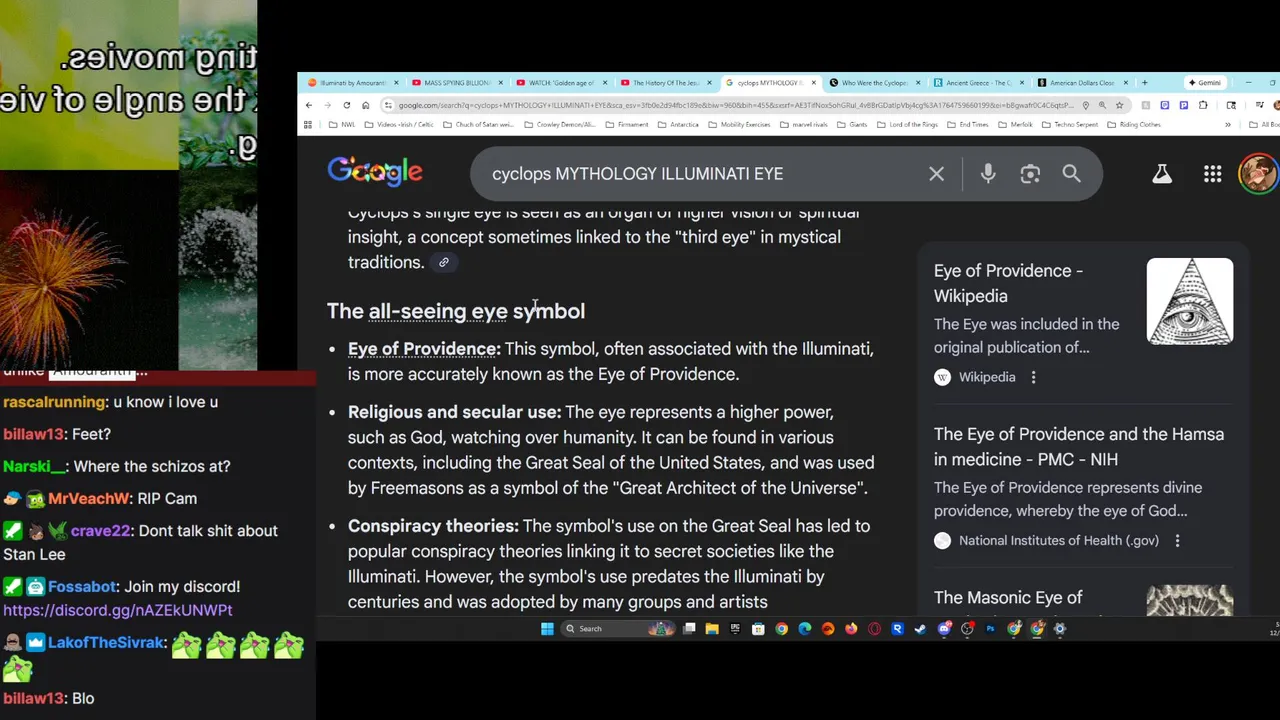This screenshot has height=720, width=1280.
Task: Open 'The Eye of Providence and the Hamsa' result
Action: point(1079,447)
